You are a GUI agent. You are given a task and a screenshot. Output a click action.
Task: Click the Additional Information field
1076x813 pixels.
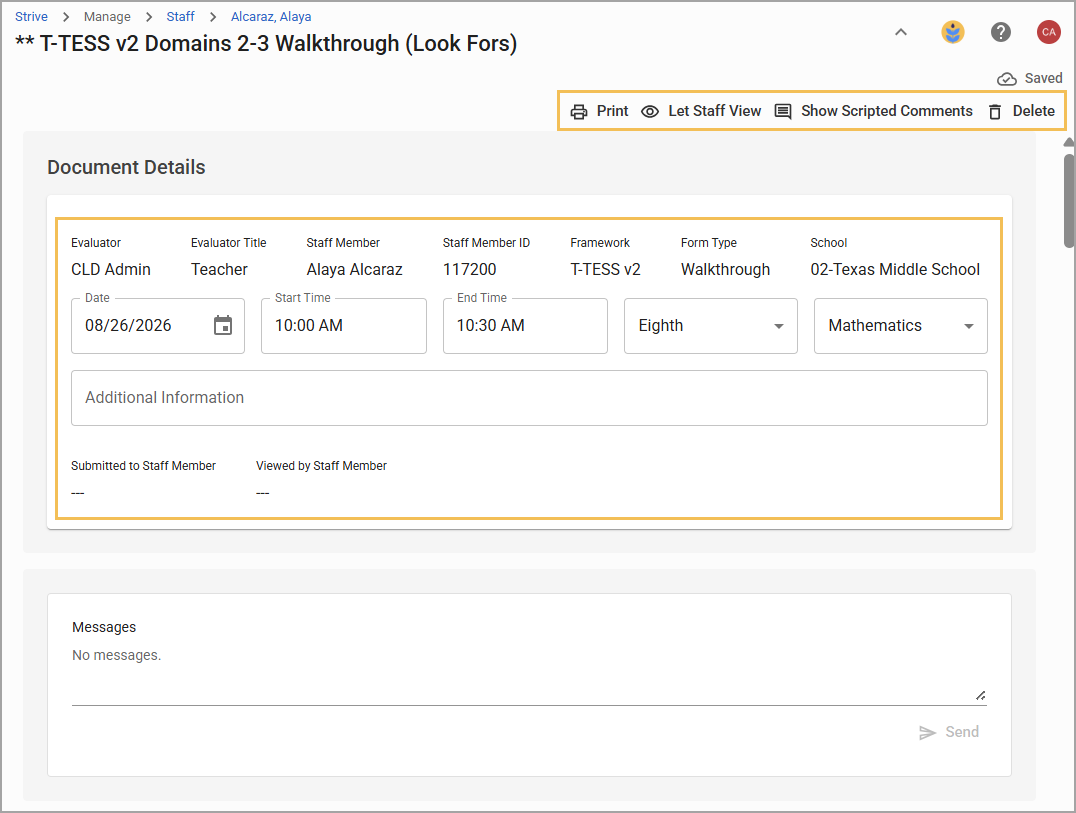coord(529,398)
